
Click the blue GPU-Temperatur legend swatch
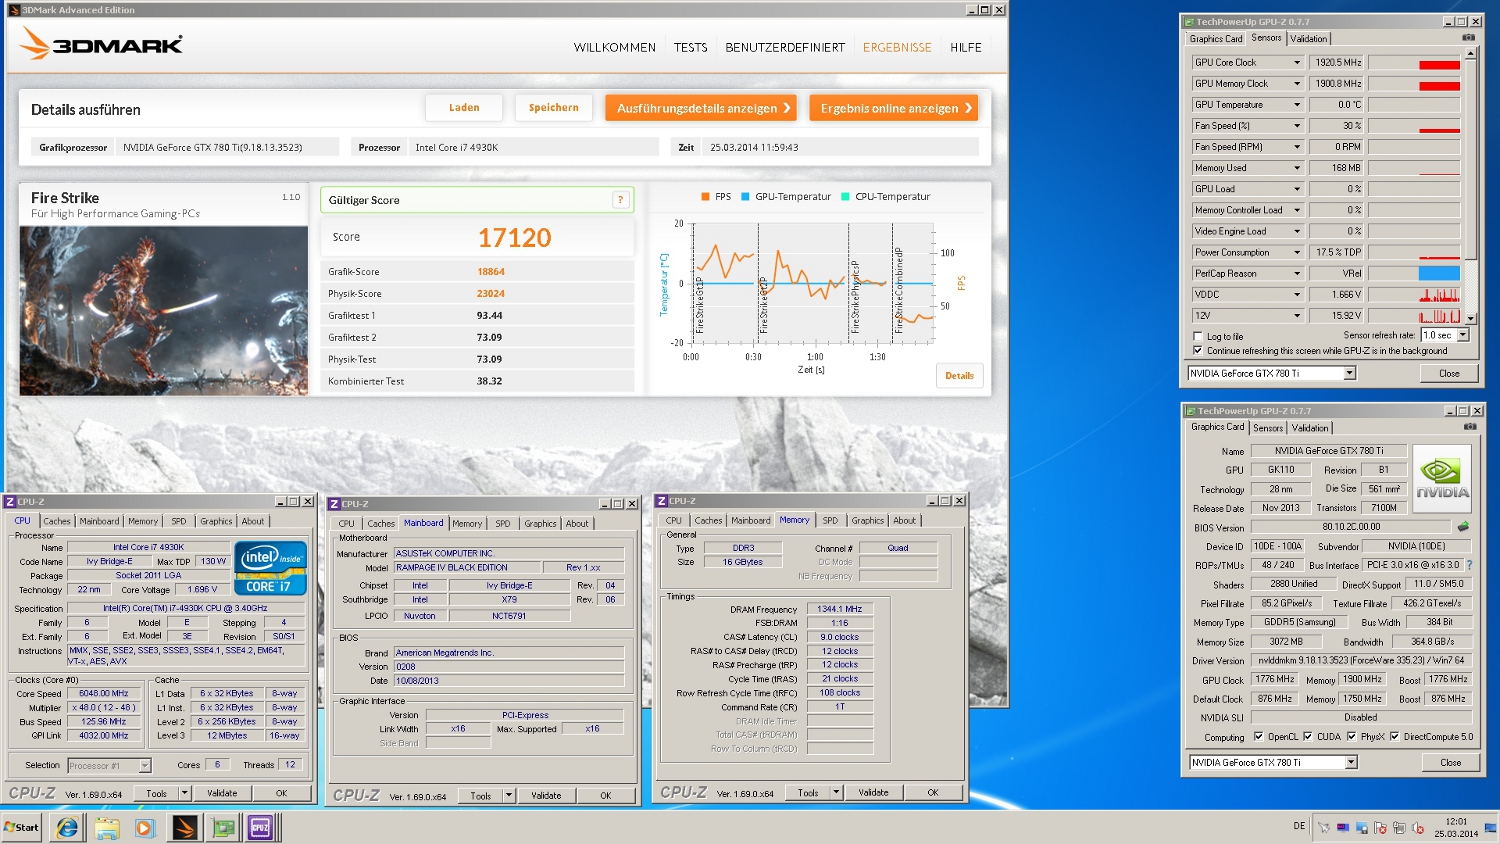pyautogui.click(x=745, y=197)
